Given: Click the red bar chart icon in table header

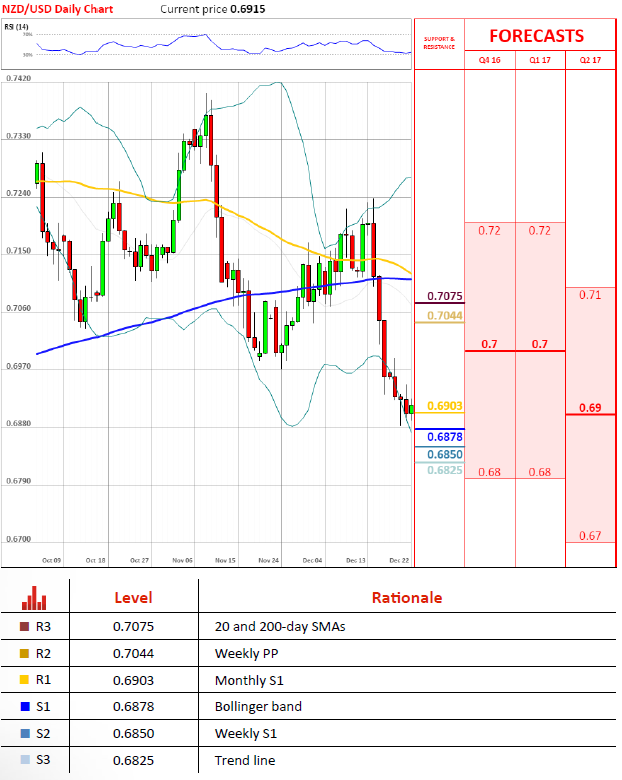Looking at the screenshot, I should [34, 598].
